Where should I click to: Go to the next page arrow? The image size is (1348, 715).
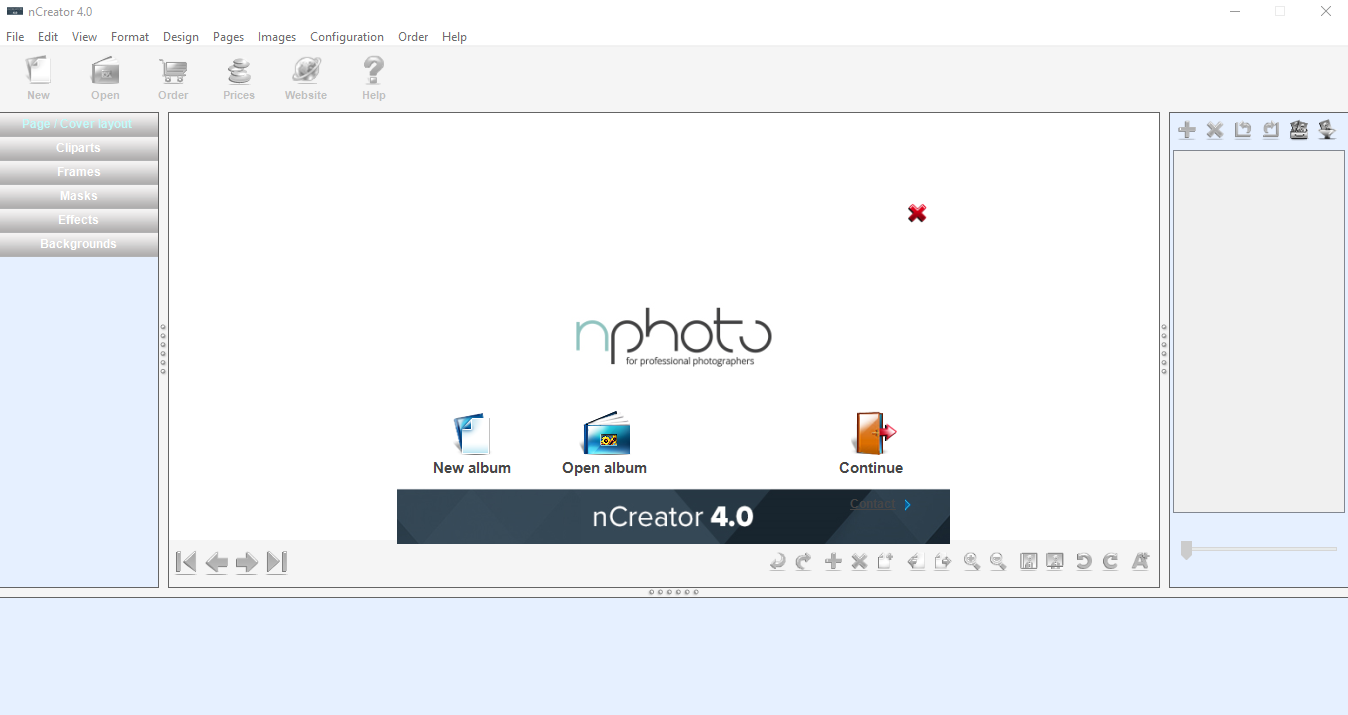point(247,563)
